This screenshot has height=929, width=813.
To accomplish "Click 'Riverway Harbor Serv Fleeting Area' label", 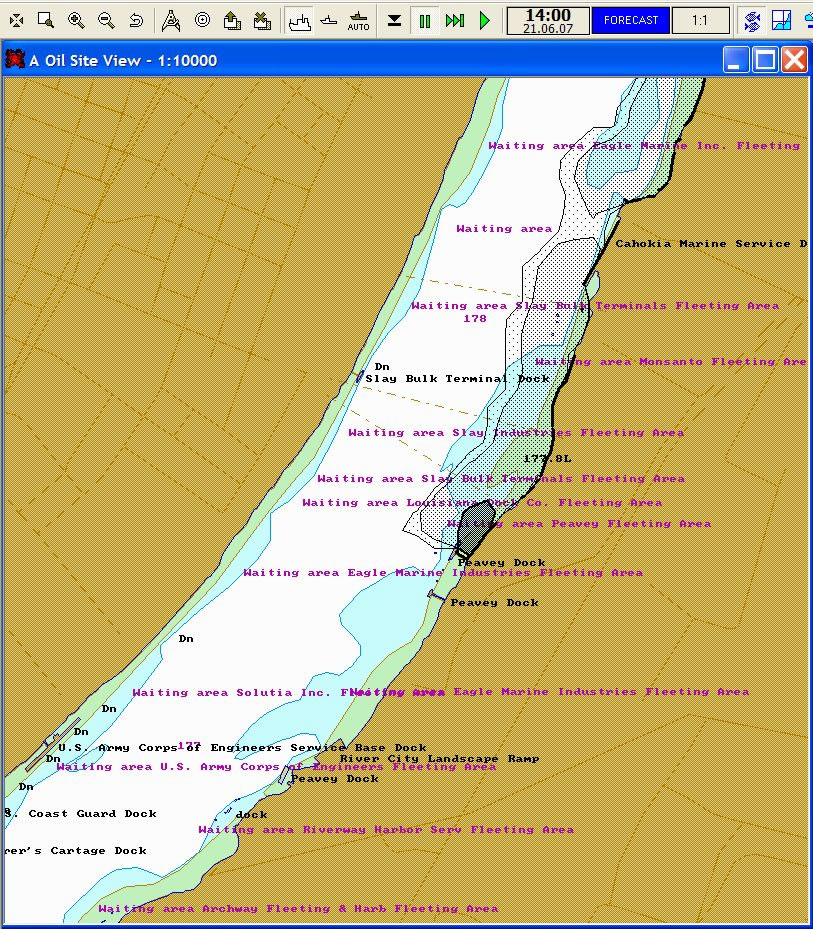I will click(x=438, y=829).
